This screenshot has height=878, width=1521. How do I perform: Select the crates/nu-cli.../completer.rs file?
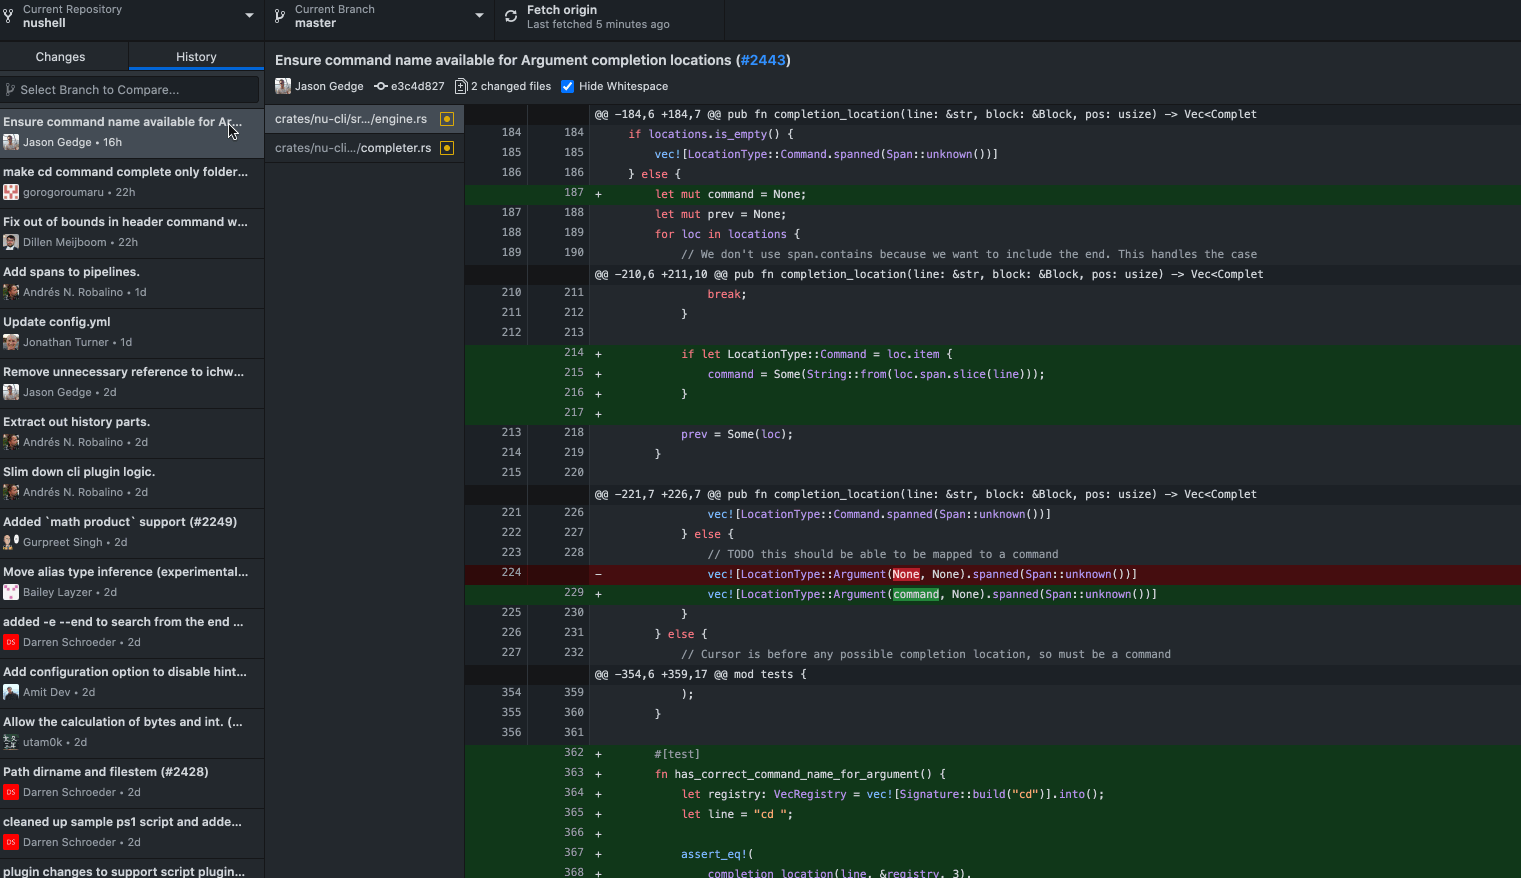tap(364, 148)
